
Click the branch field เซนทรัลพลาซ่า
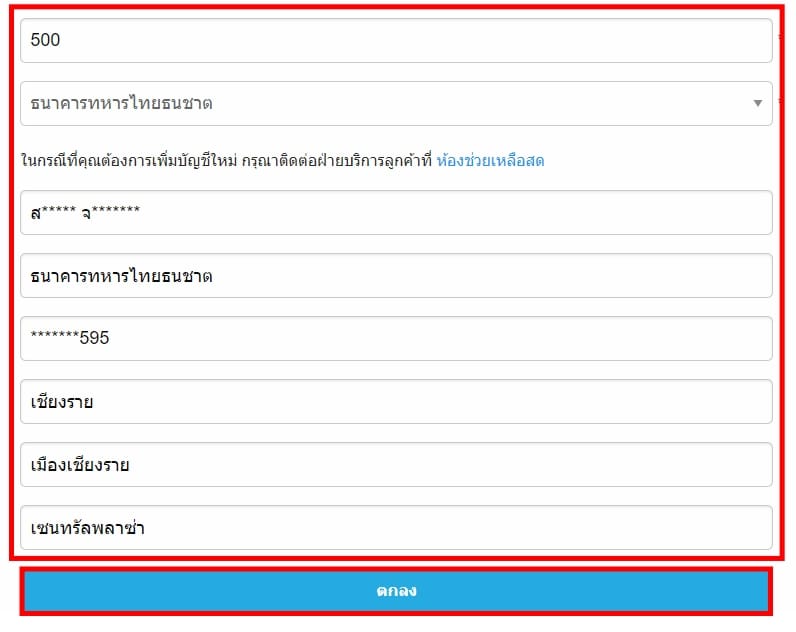(x=396, y=527)
